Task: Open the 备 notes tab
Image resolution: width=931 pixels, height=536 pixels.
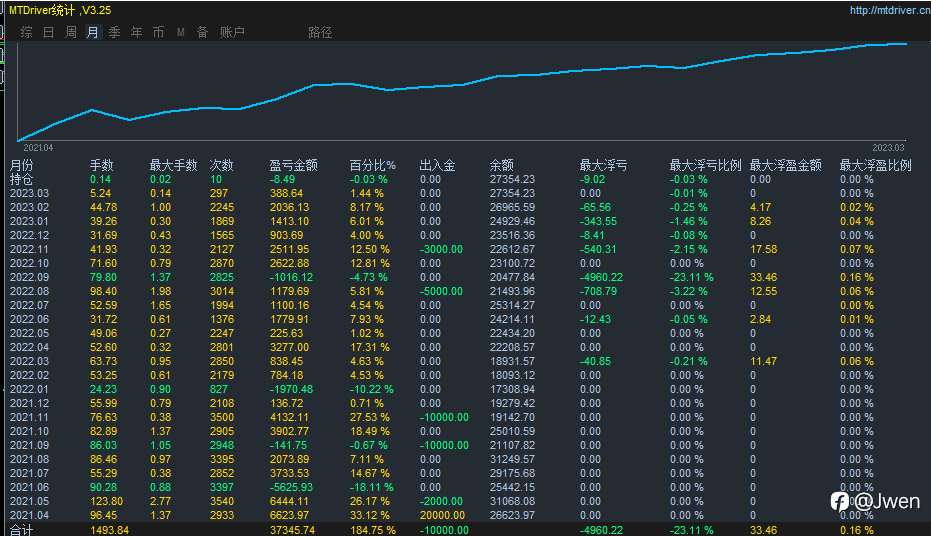Action: 202,32
